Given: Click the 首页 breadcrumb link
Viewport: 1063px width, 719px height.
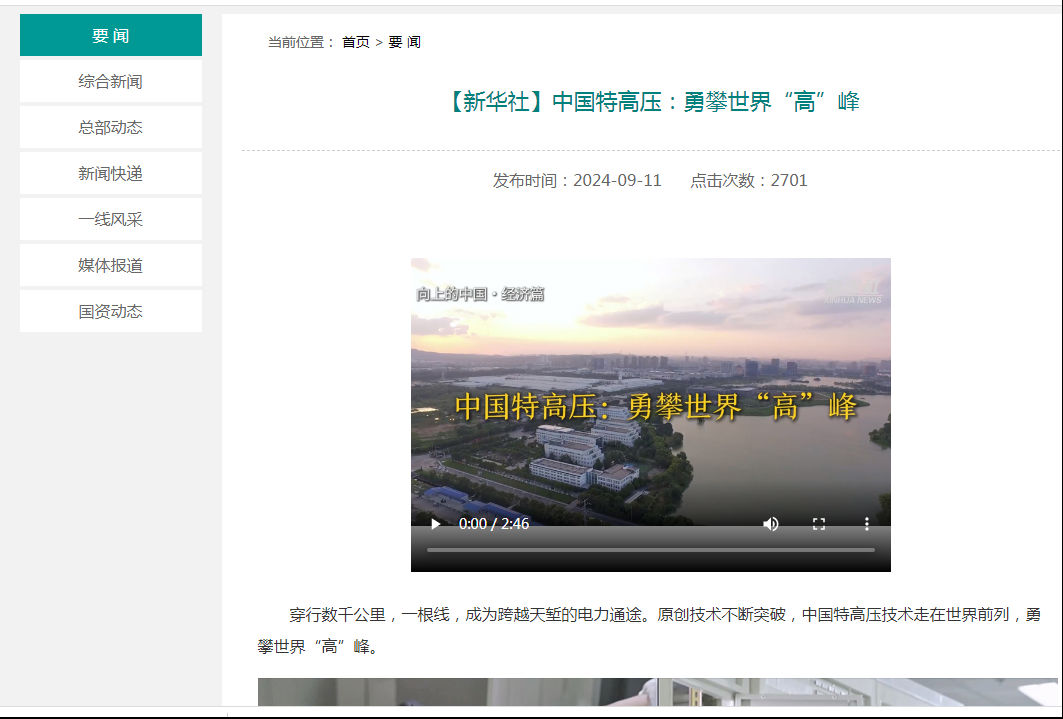Looking at the screenshot, I should click(356, 42).
